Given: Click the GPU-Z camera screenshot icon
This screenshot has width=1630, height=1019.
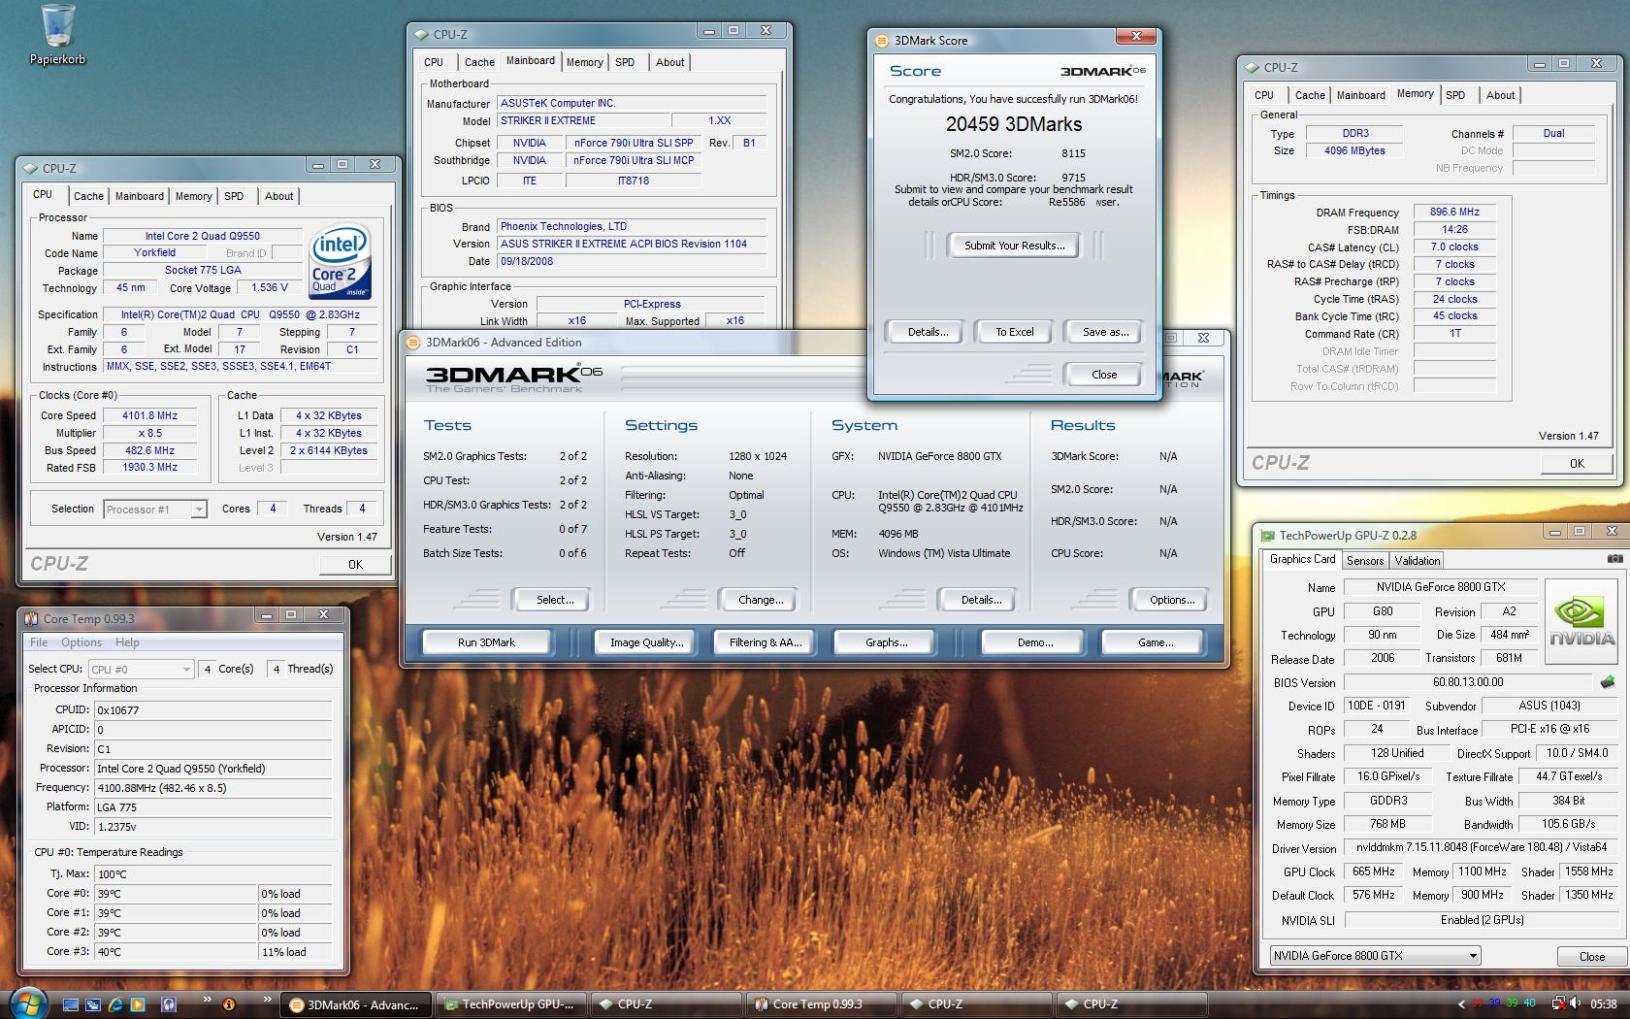Looking at the screenshot, I should pos(1614,559).
